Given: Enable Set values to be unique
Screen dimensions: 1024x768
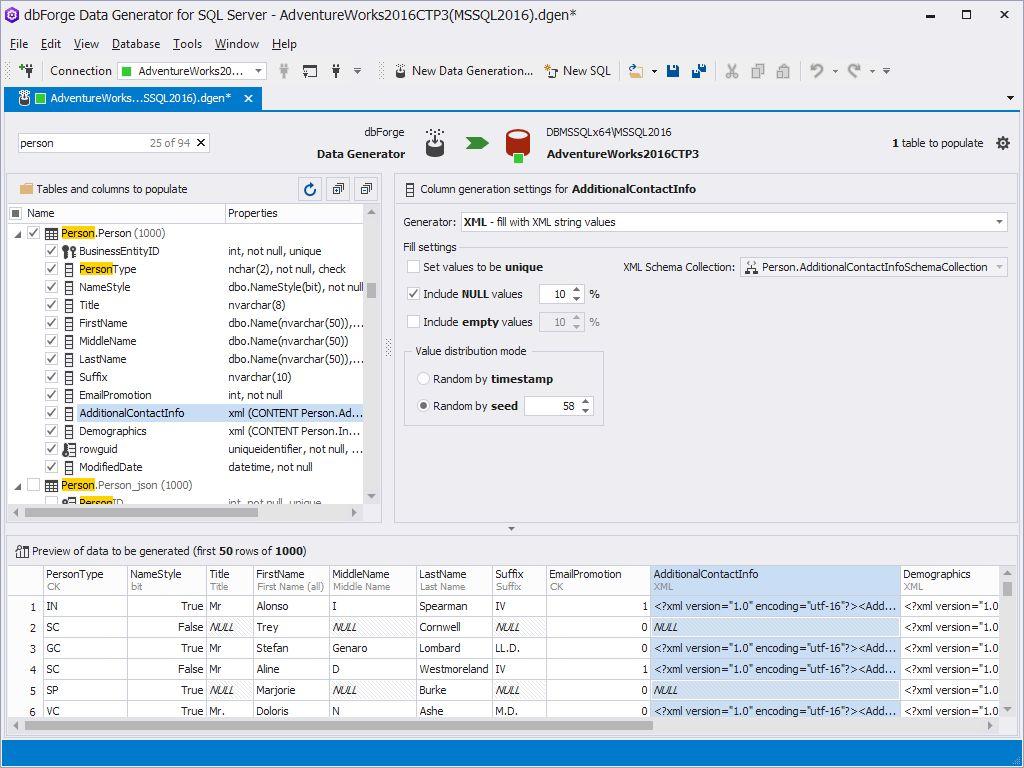Looking at the screenshot, I should (x=413, y=267).
